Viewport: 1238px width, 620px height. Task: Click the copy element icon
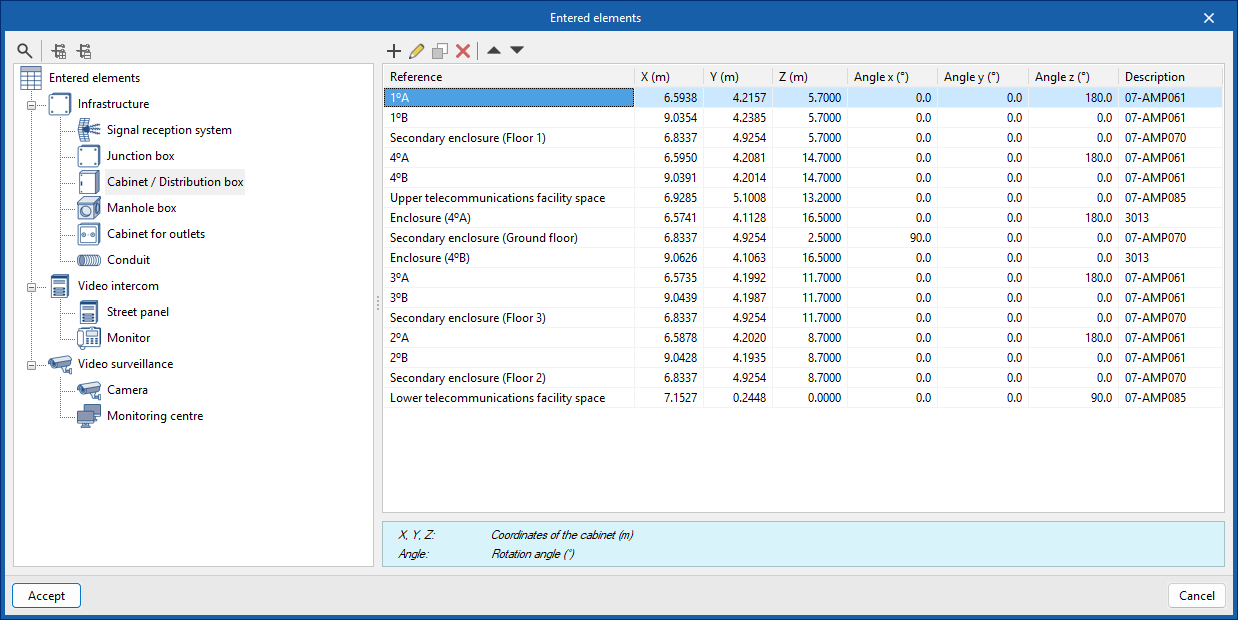439,51
